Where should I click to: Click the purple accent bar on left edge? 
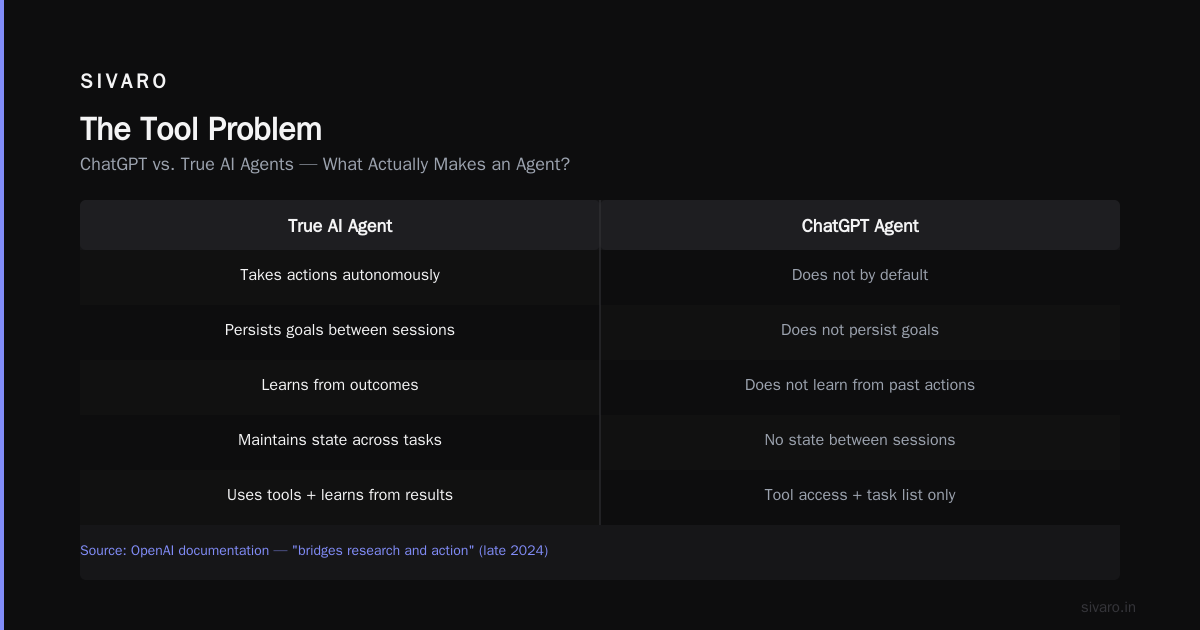click(x=2, y=315)
